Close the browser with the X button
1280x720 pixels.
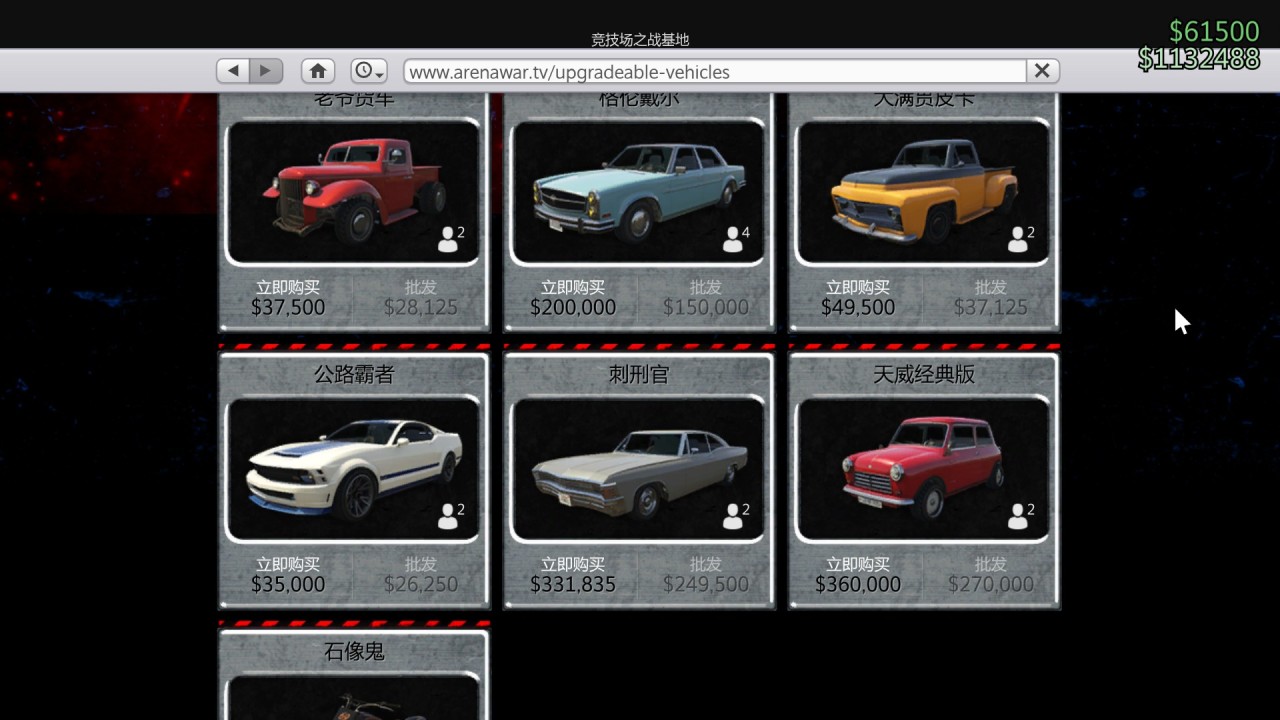(1042, 71)
